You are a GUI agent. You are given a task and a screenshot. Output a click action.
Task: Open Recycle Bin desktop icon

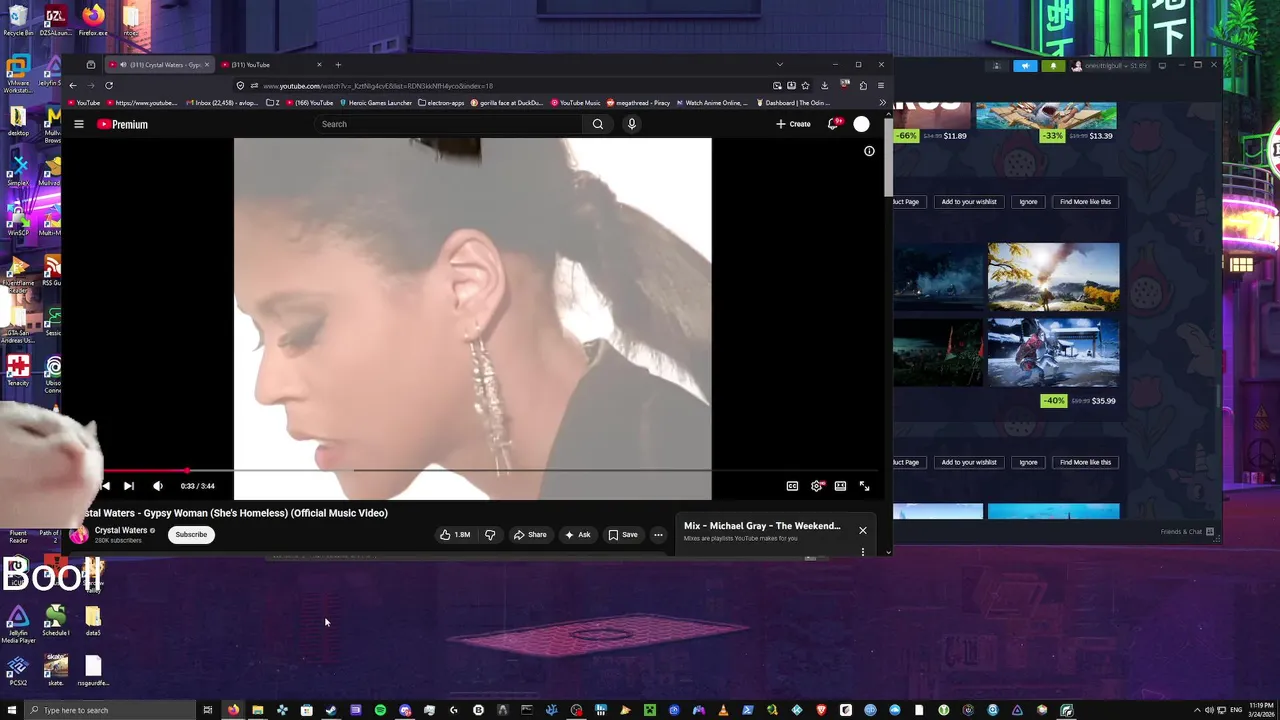18,20
